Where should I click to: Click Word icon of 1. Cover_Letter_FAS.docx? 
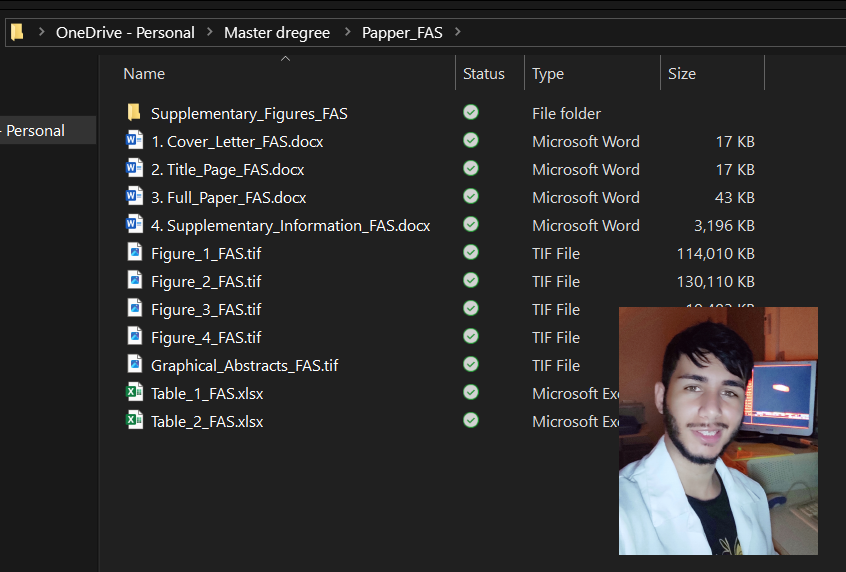point(134,140)
